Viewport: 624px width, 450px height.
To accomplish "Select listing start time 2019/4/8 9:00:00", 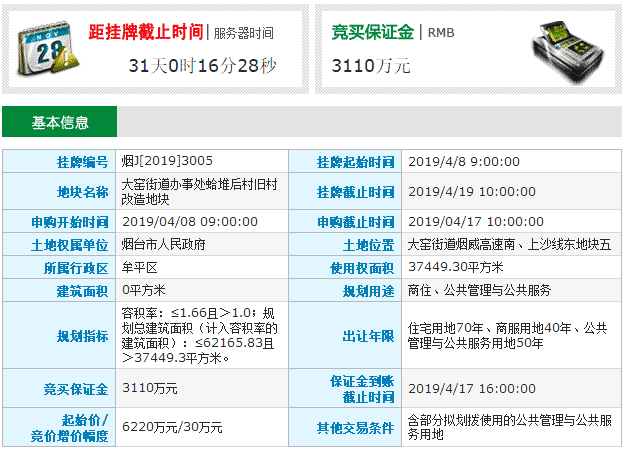I will [x=464, y=162].
